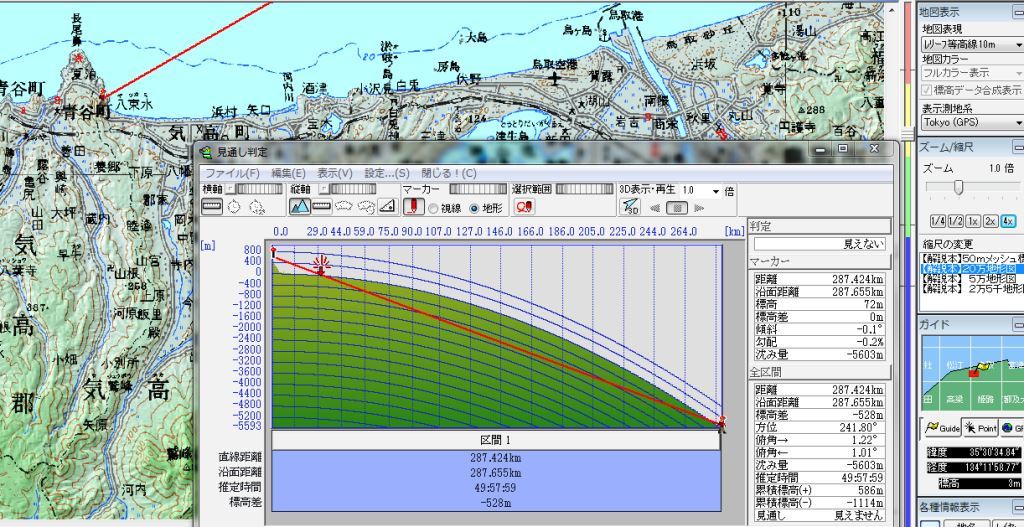
Task: Set zoom to 4x
Action: (x=1008, y=221)
